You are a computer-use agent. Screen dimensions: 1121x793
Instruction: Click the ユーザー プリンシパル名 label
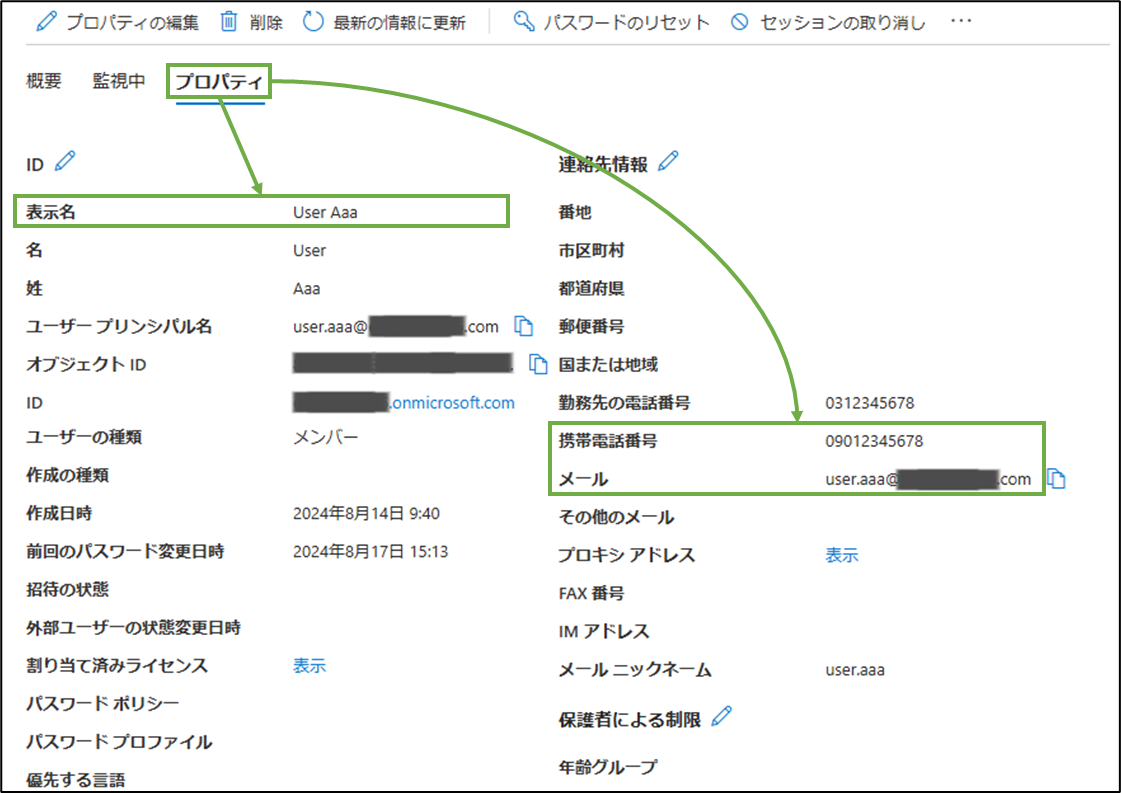[x=119, y=327]
